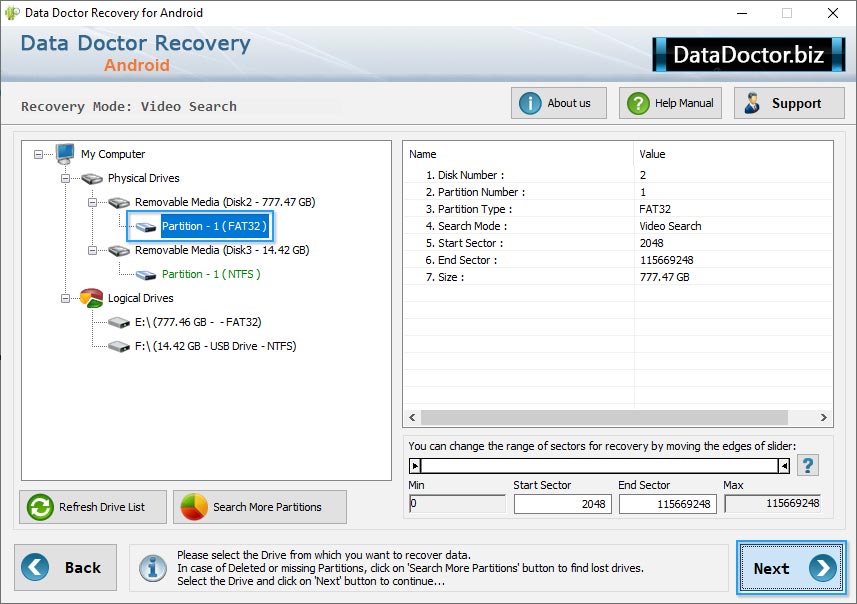Click the Partition Number row
The height and width of the screenshot is (604, 857).
(618, 192)
